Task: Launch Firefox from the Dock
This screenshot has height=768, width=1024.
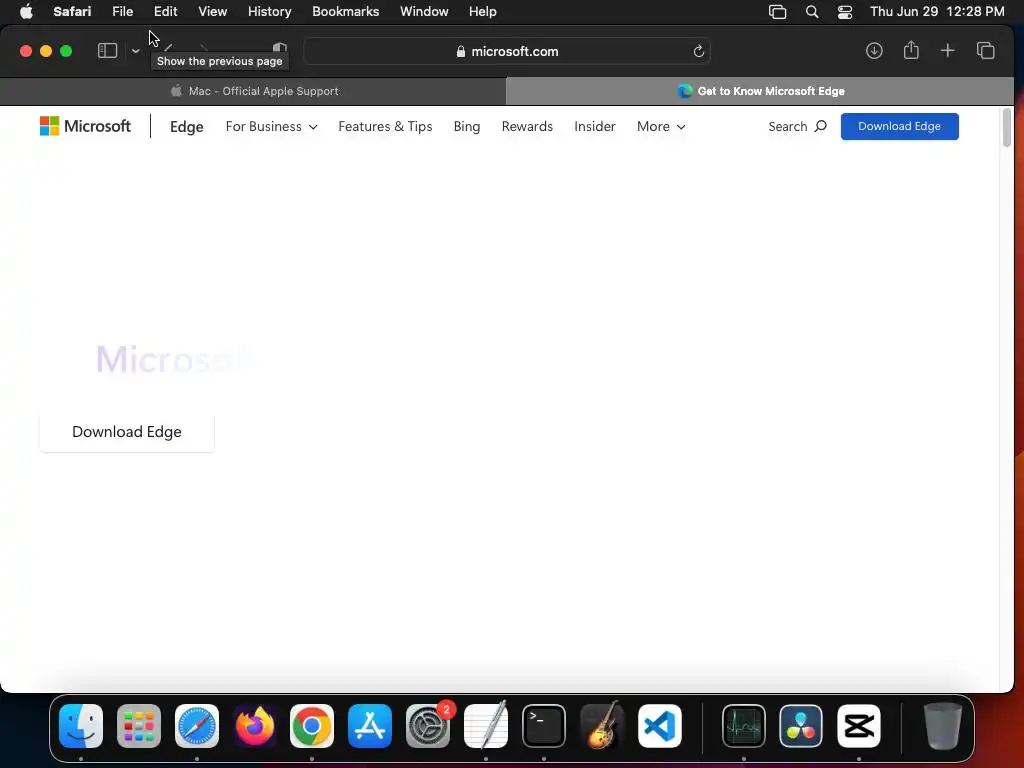Action: click(255, 726)
